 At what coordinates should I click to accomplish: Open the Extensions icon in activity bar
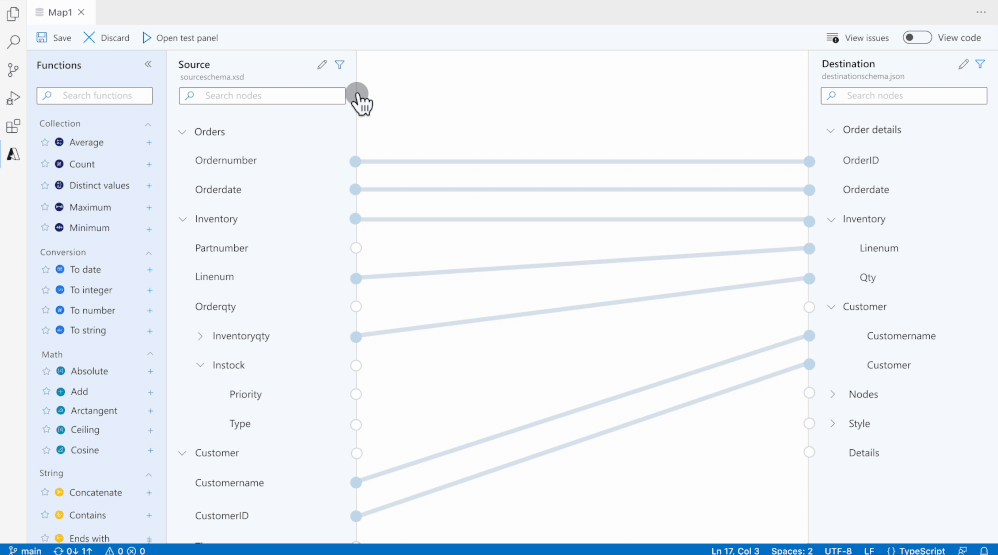(x=13, y=126)
